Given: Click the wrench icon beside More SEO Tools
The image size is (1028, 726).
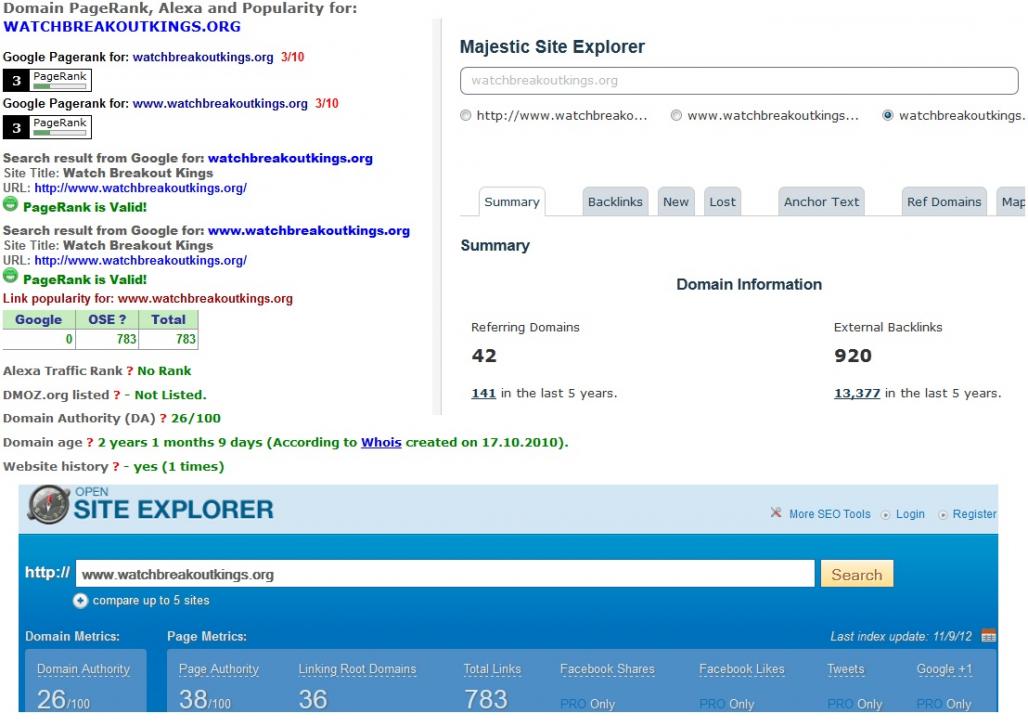Looking at the screenshot, I should (776, 513).
